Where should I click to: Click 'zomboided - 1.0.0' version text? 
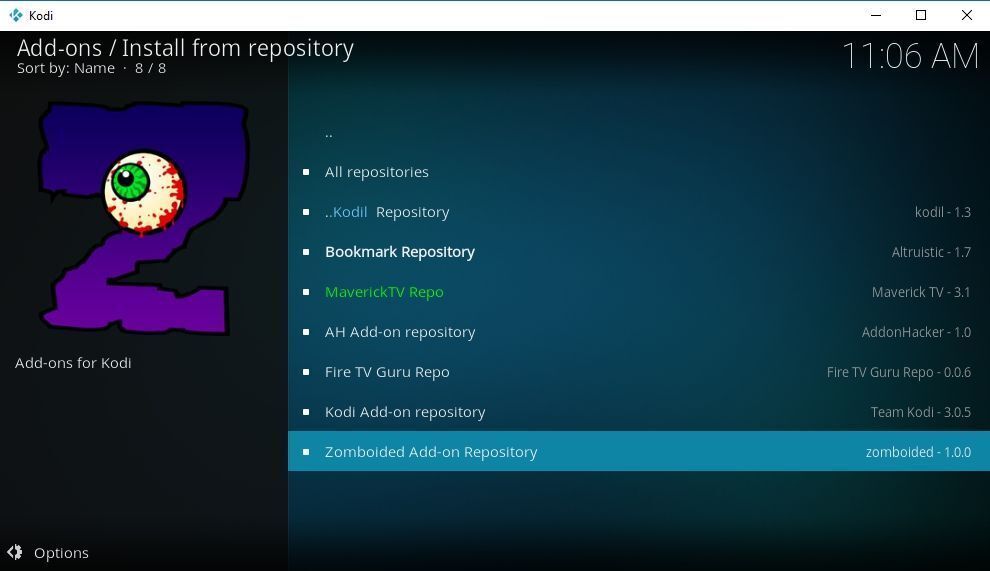tap(919, 452)
